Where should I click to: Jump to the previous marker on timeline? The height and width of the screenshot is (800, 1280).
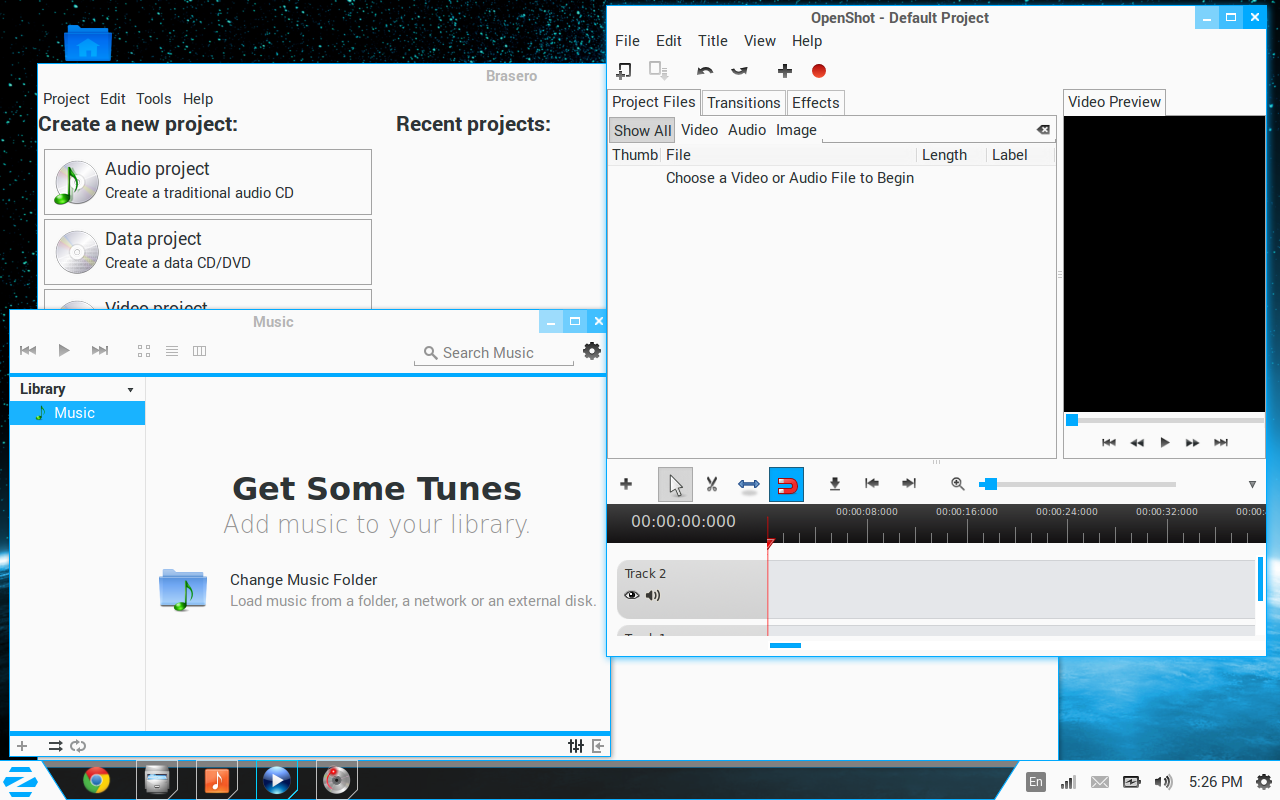872,484
